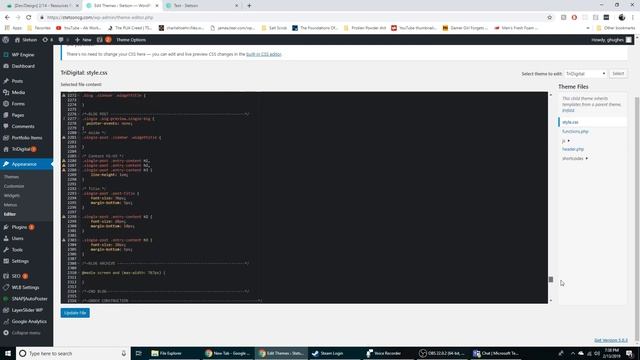Open header.php in Theme Files
This screenshot has width=640, height=360.
(573, 149)
